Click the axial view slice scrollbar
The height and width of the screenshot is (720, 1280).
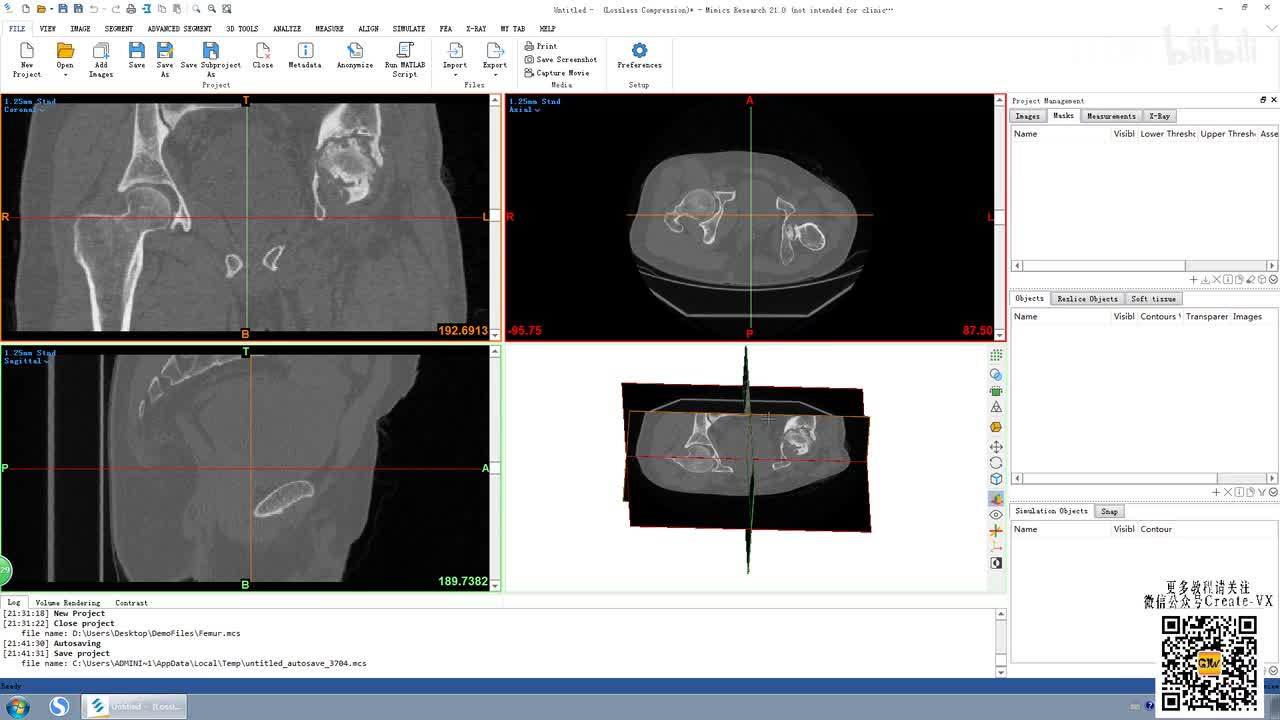coord(999,218)
